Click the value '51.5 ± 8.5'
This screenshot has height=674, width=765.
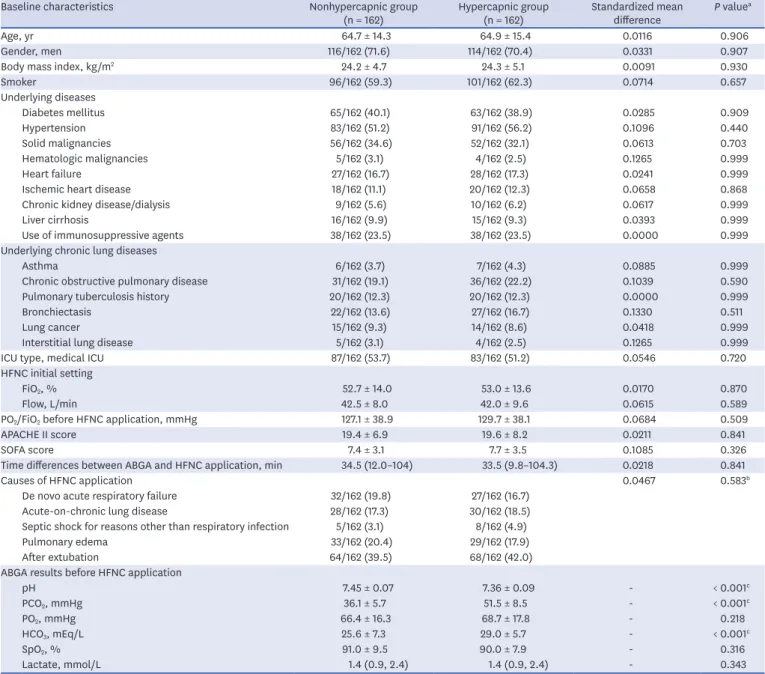505,603
